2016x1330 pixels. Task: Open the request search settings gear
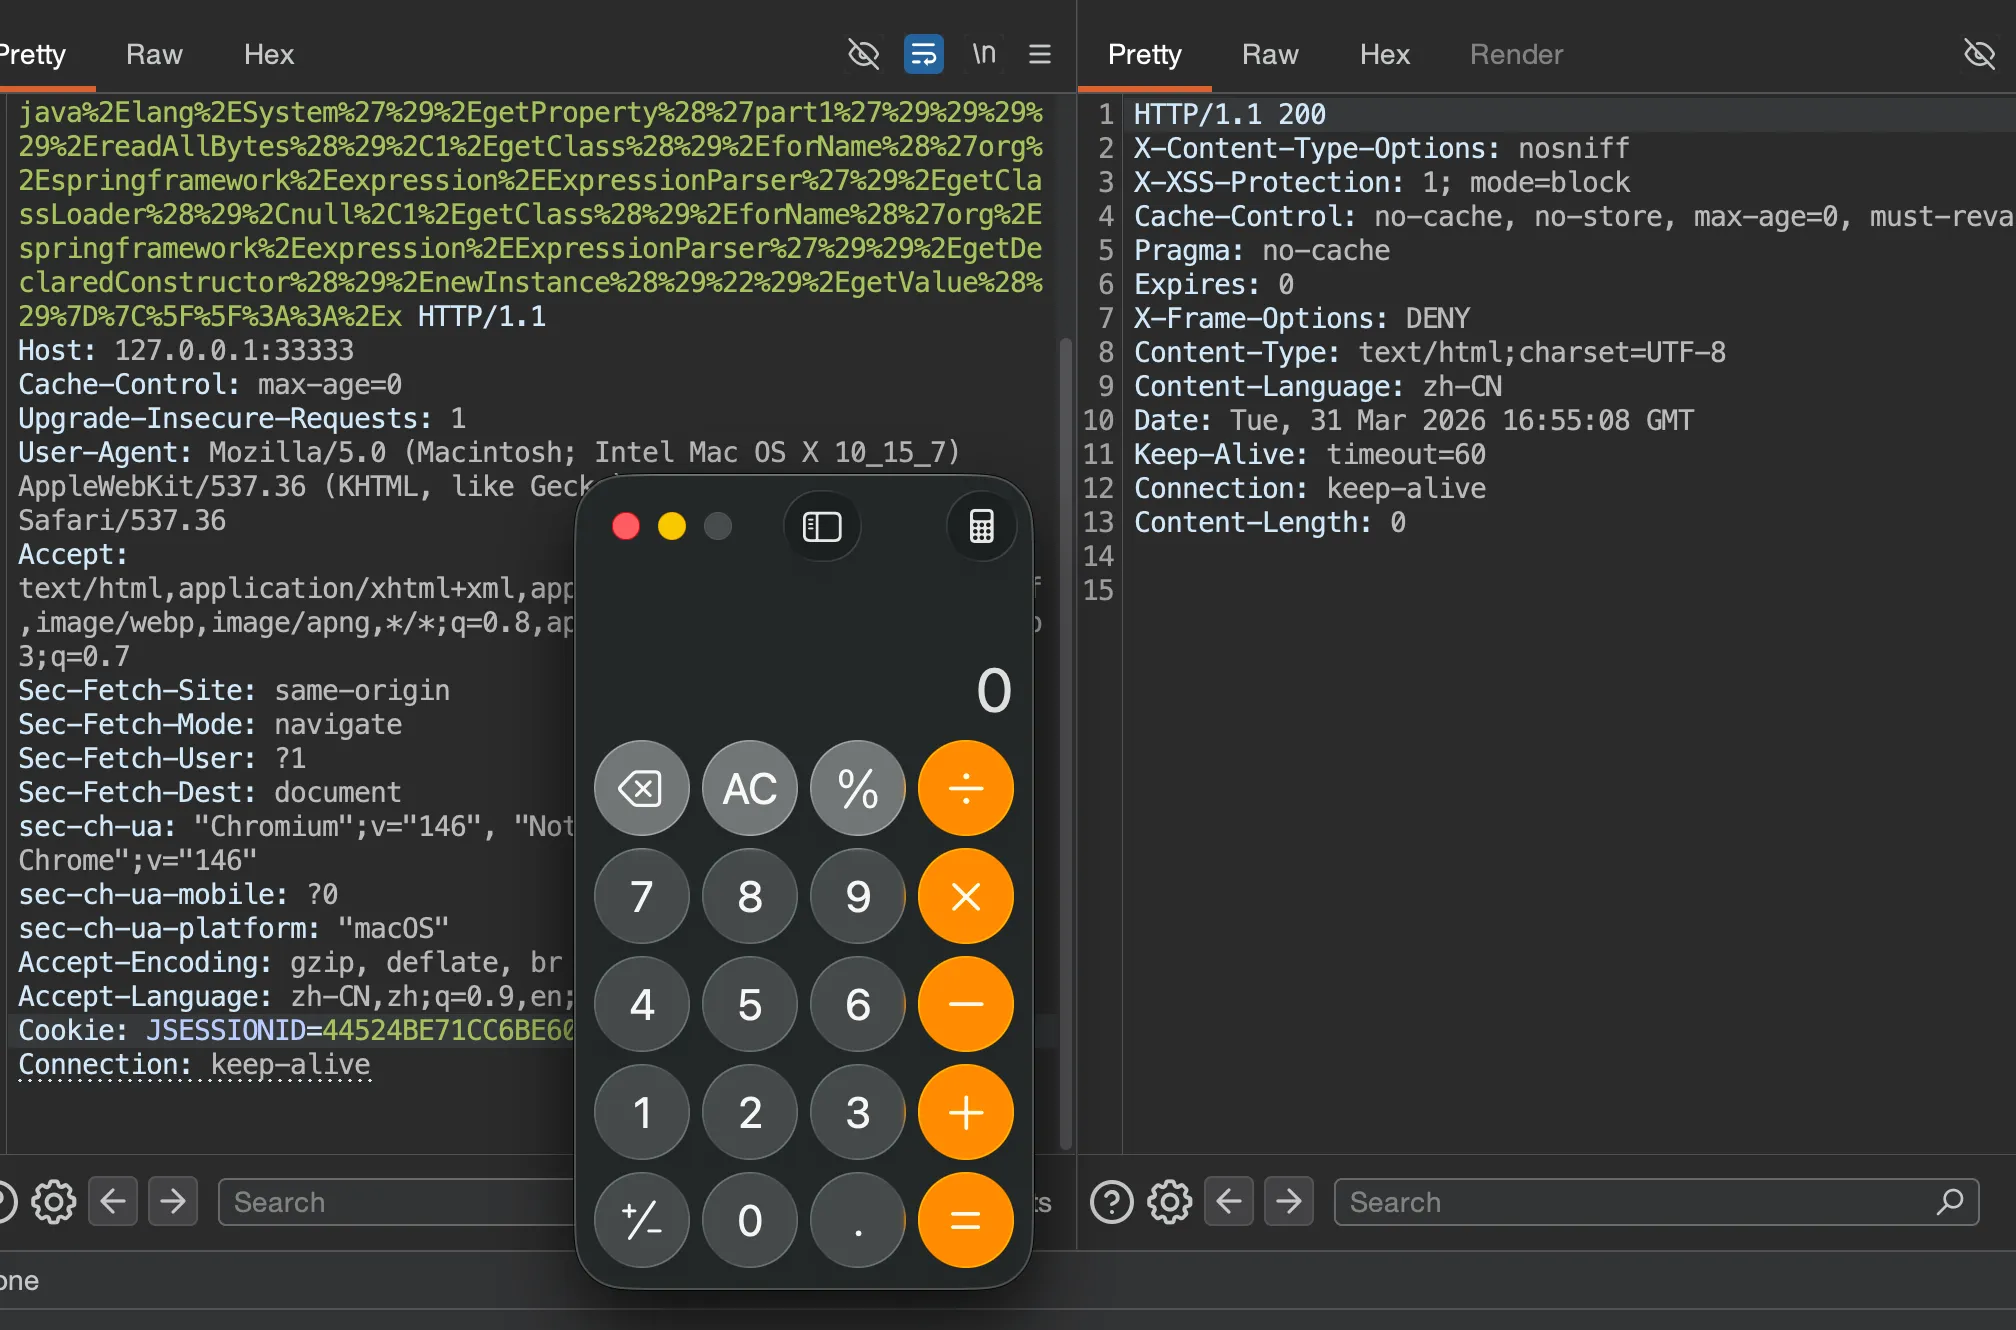point(53,1202)
